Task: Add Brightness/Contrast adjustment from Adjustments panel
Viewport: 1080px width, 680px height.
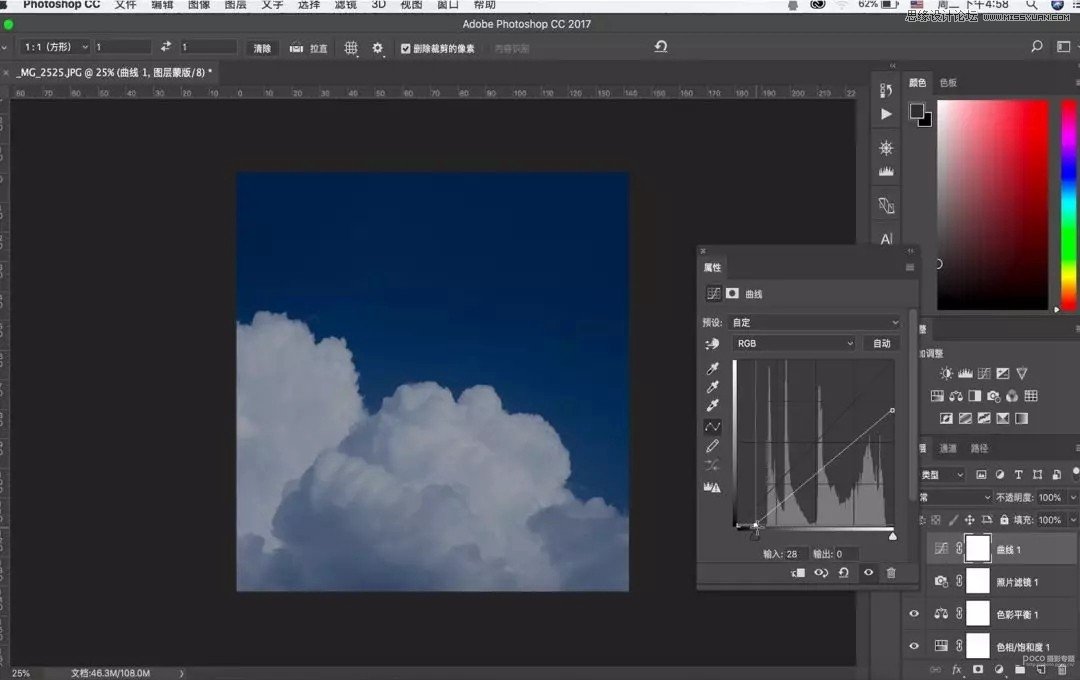Action: pos(946,373)
